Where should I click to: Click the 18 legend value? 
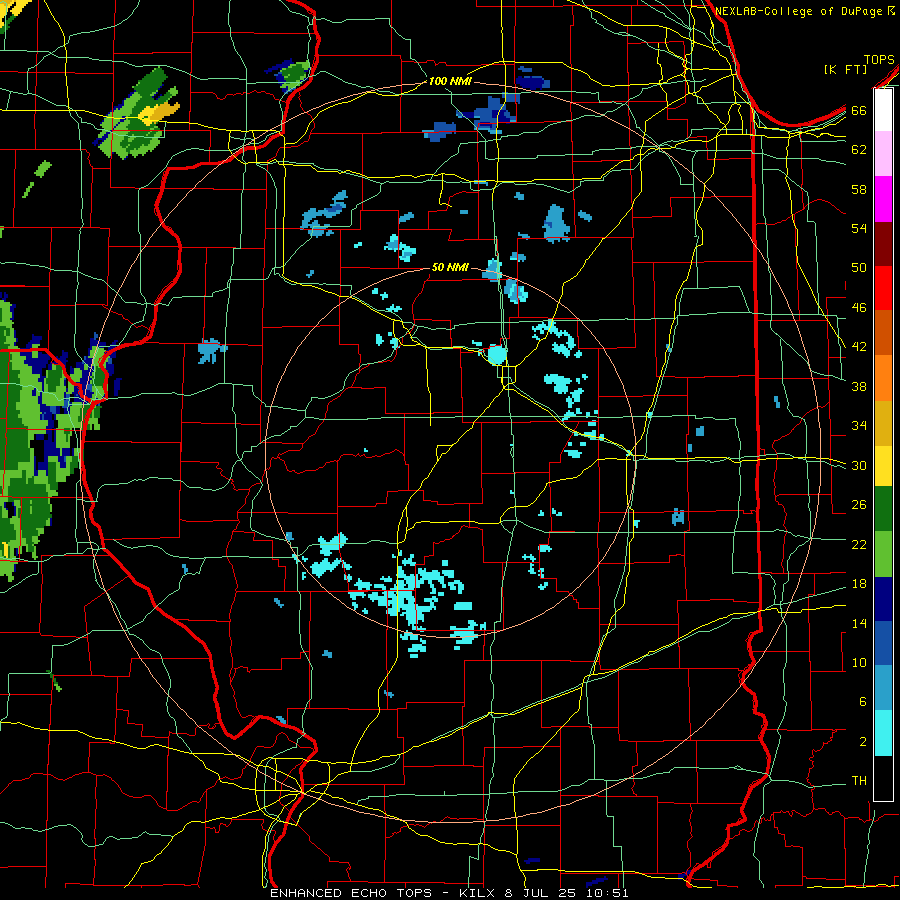859,584
